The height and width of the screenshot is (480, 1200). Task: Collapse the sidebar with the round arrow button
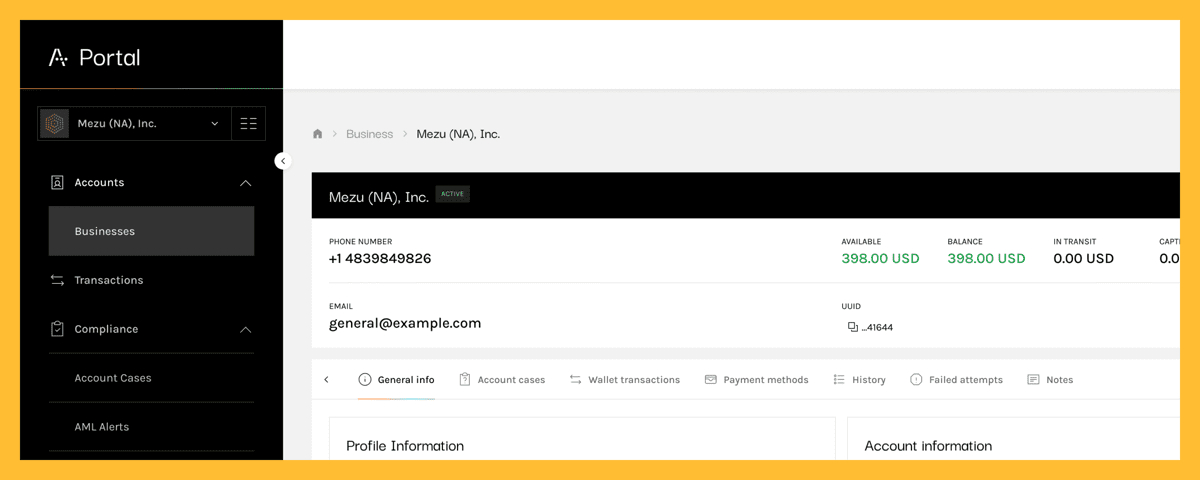[283, 161]
